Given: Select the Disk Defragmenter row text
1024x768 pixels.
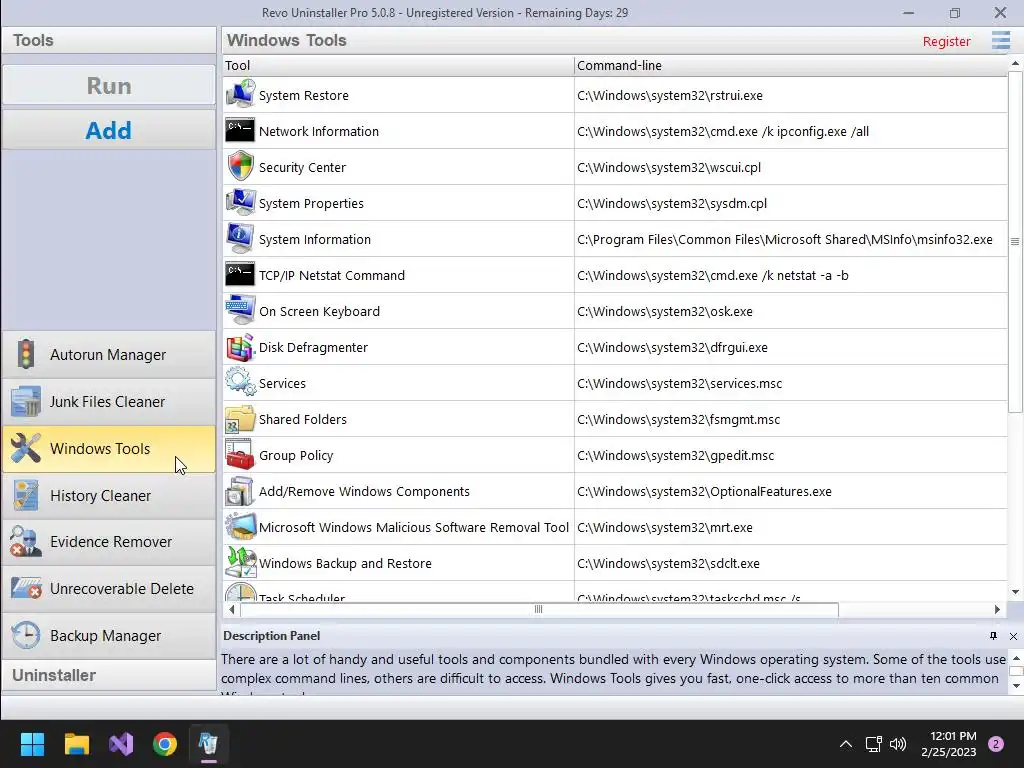Looking at the screenshot, I should 313,347.
